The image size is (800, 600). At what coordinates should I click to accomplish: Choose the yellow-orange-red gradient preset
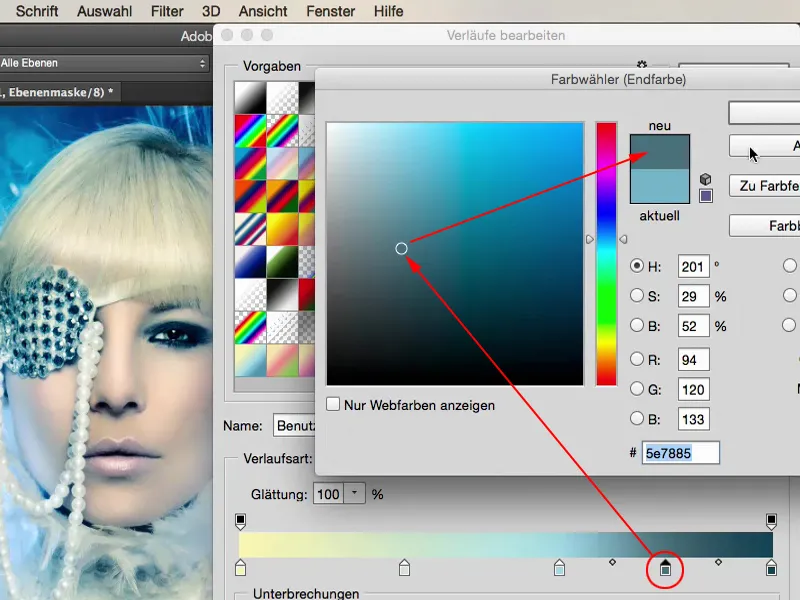(x=282, y=229)
